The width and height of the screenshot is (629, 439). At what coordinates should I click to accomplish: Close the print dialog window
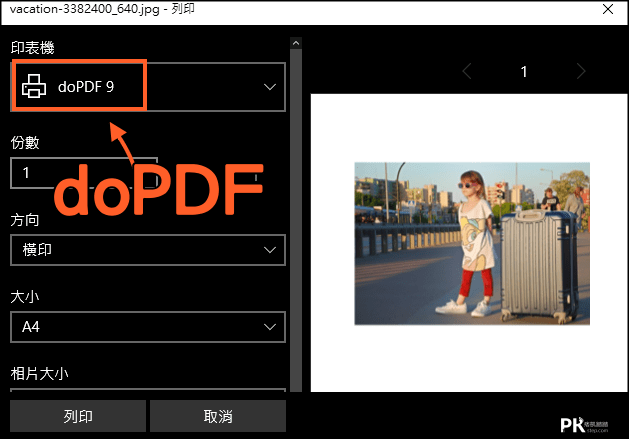(608, 9)
